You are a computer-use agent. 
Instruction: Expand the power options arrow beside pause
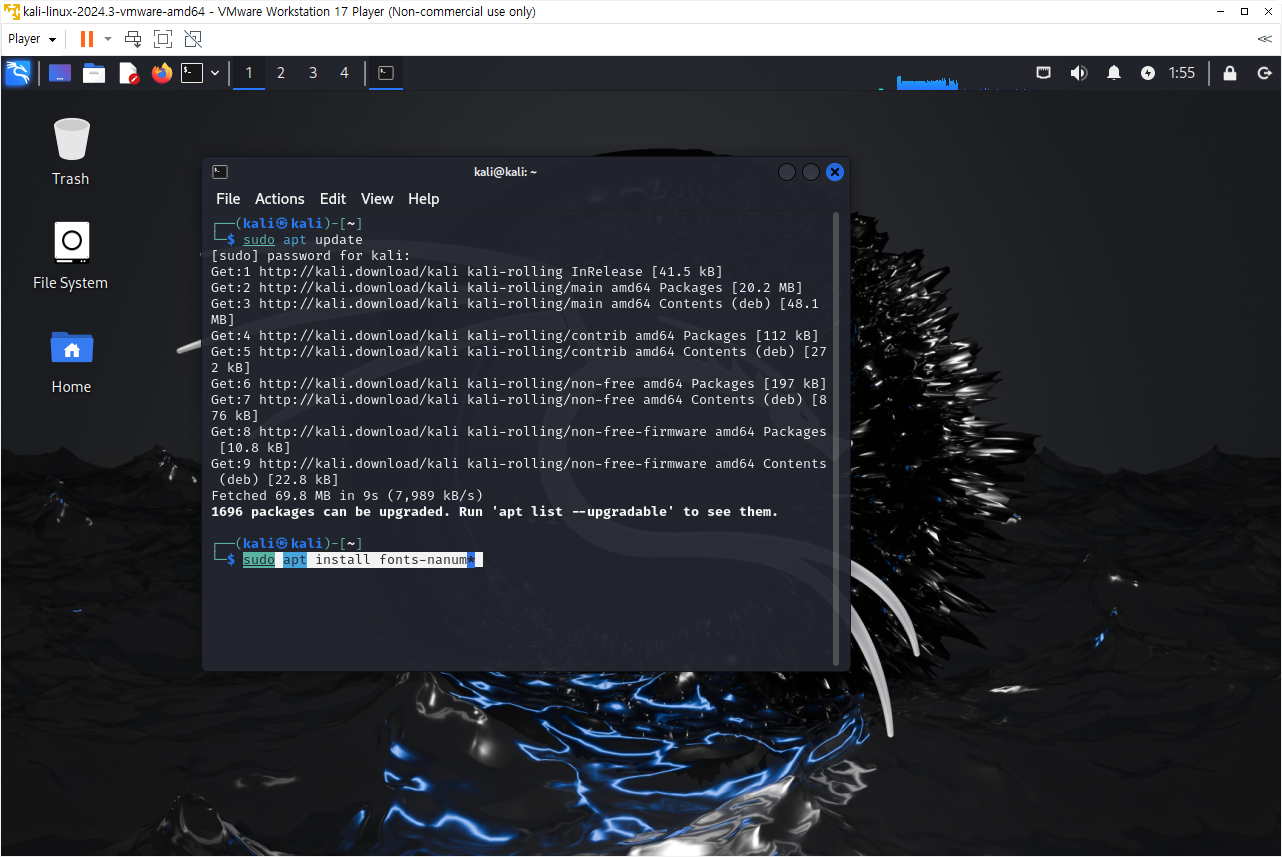click(x=107, y=39)
